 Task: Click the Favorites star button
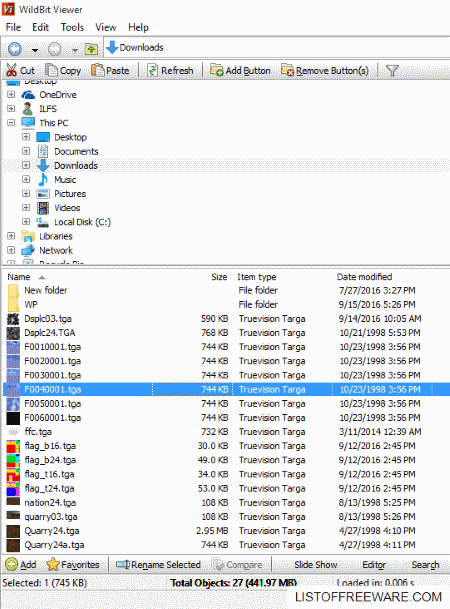[x=73, y=564]
